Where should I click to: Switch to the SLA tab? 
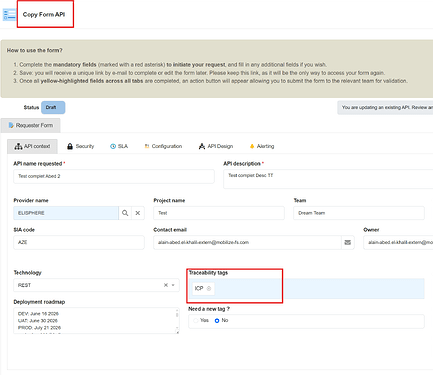coord(119,146)
